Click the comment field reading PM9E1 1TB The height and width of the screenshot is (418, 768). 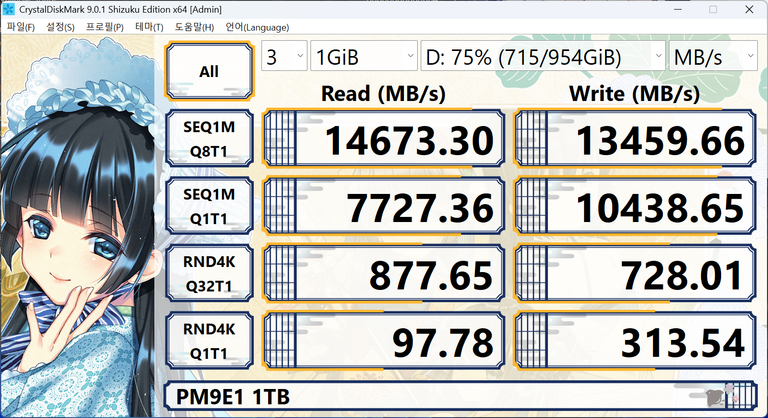(x=460, y=396)
